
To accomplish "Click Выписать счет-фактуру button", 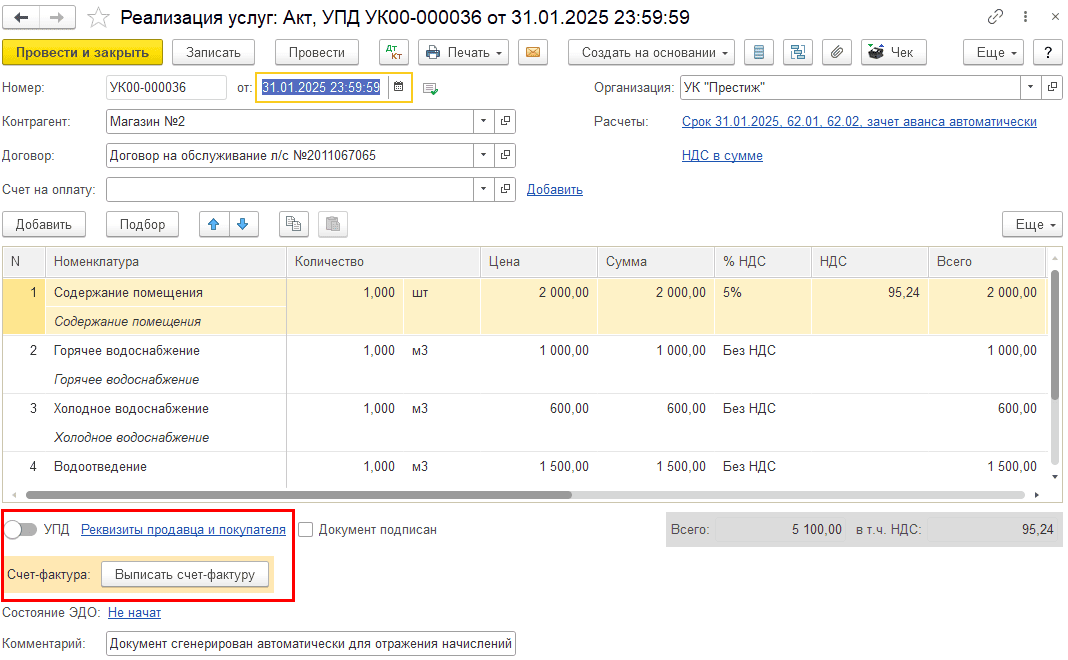I will point(185,575).
